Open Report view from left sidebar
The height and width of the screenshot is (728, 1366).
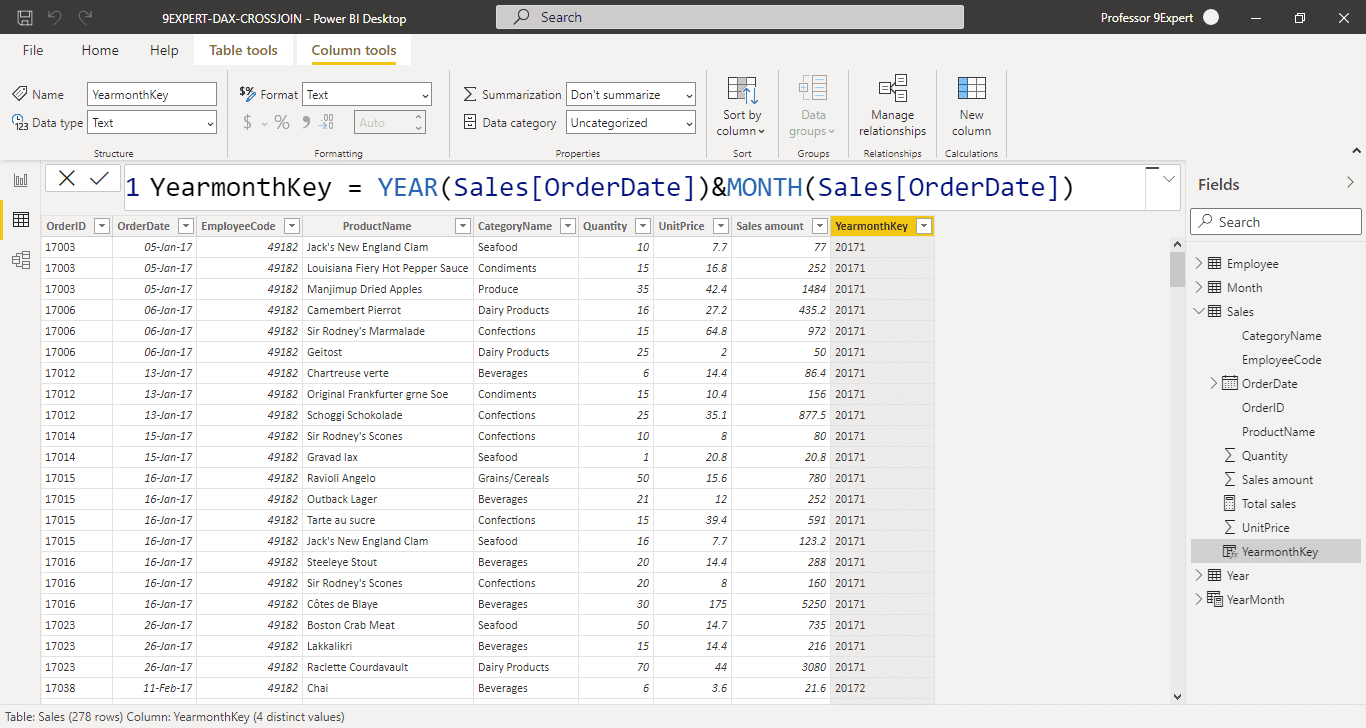pyautogui.click(x=20, y=180)
